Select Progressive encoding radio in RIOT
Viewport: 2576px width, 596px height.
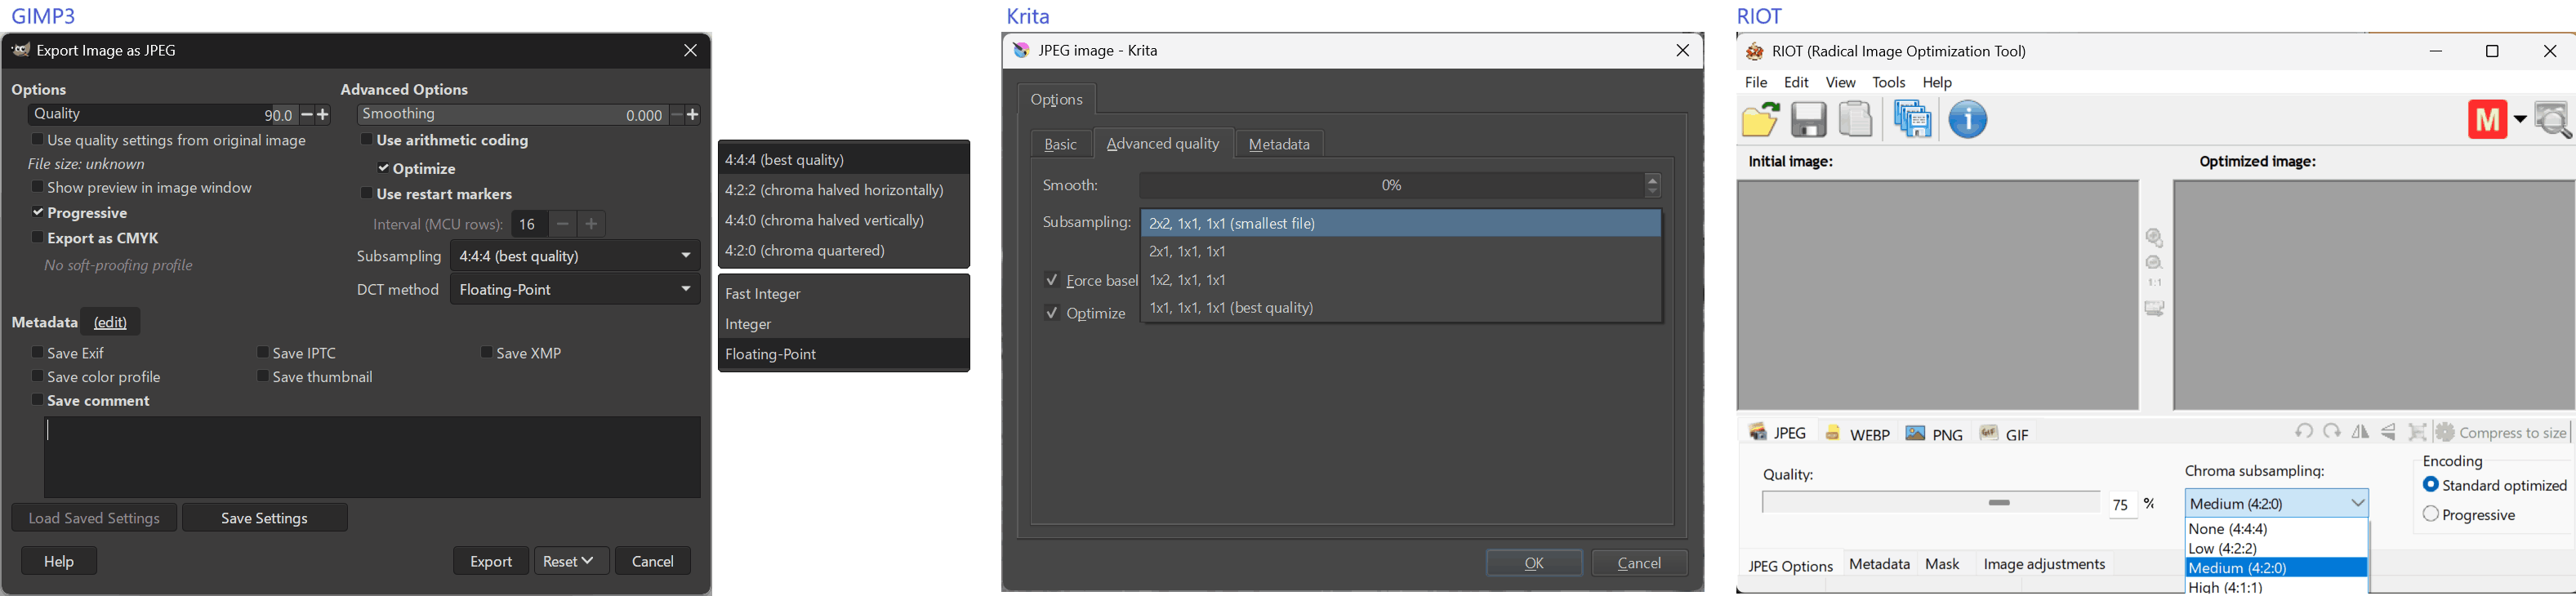pyautogui.click(x=2431, y=514)
